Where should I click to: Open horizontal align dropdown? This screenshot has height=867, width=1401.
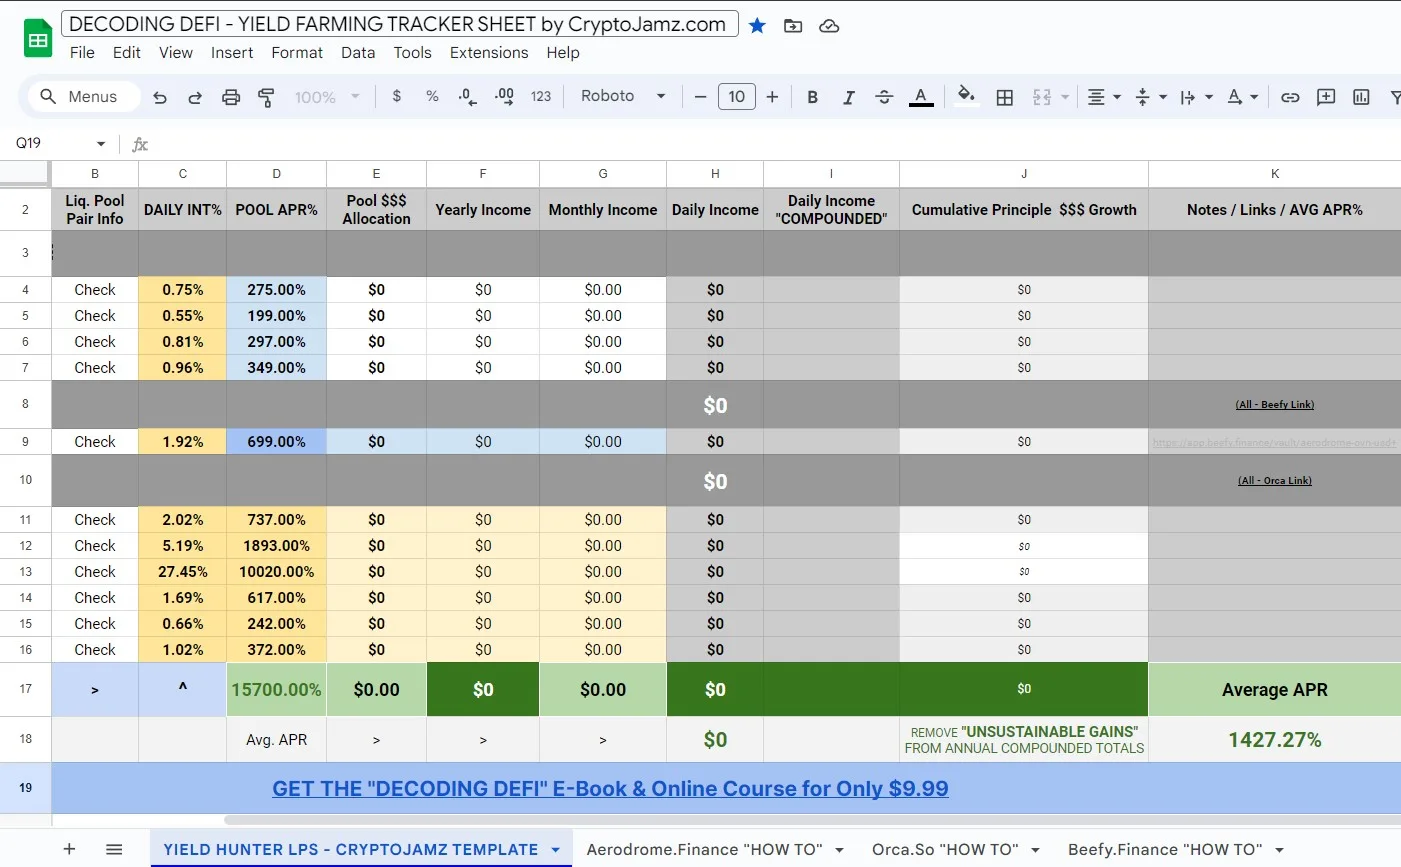click(x=1103, y=97)
